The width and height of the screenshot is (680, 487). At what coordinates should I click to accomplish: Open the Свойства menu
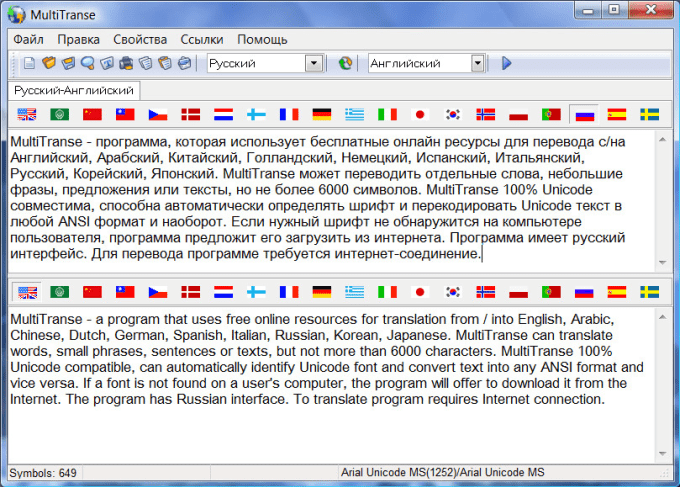140,39
